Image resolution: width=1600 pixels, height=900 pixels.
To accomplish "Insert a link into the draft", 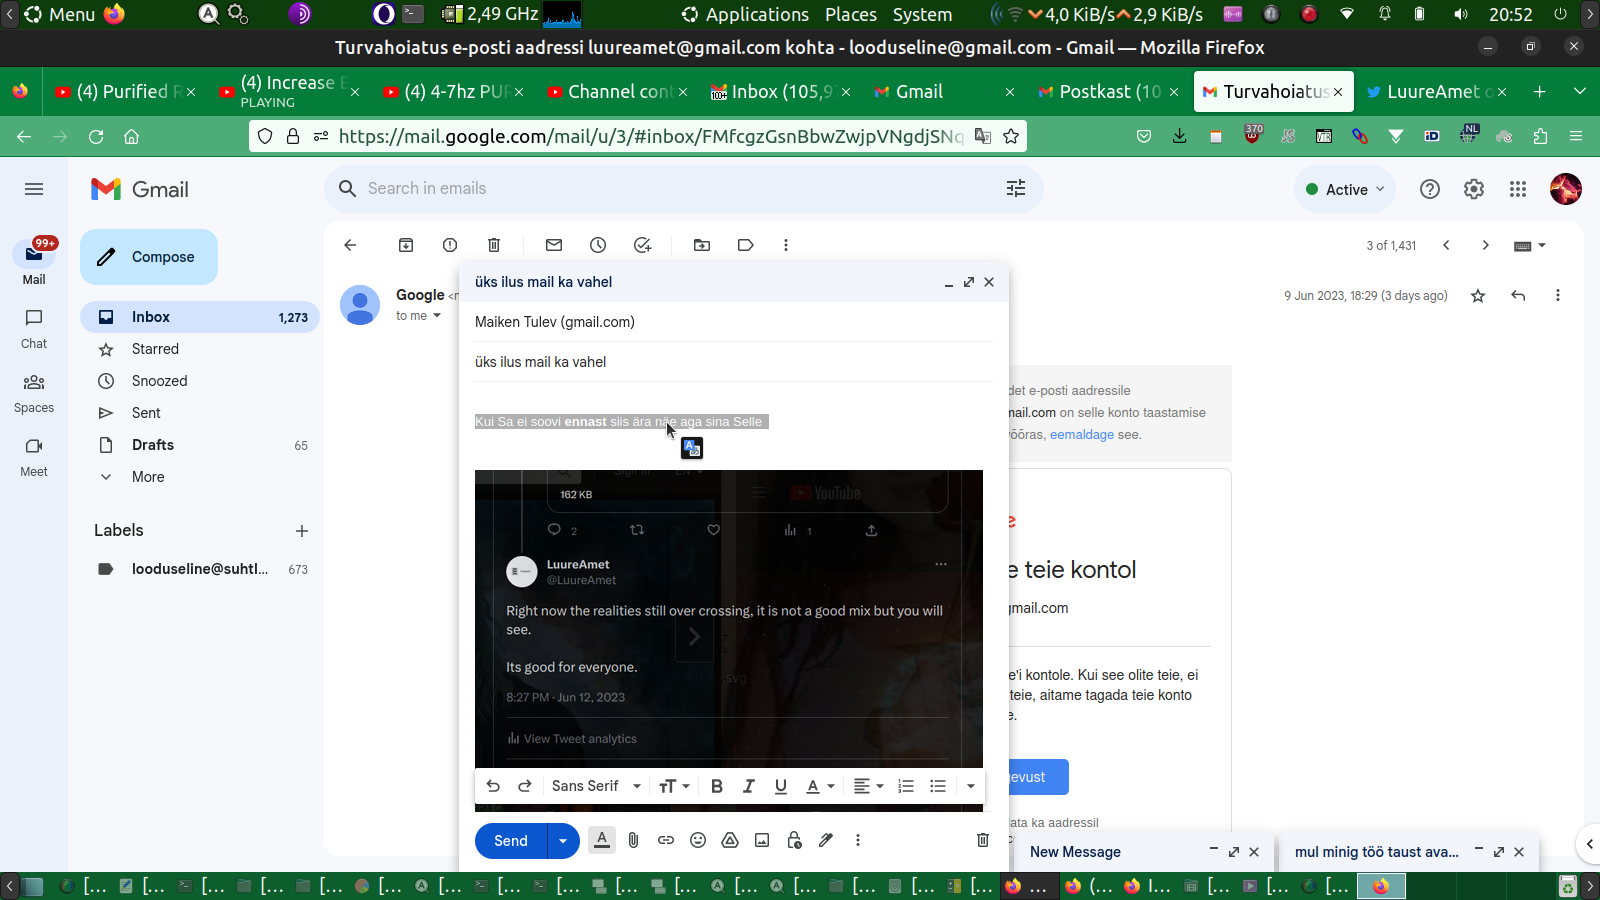I will [x=666, y=840].
